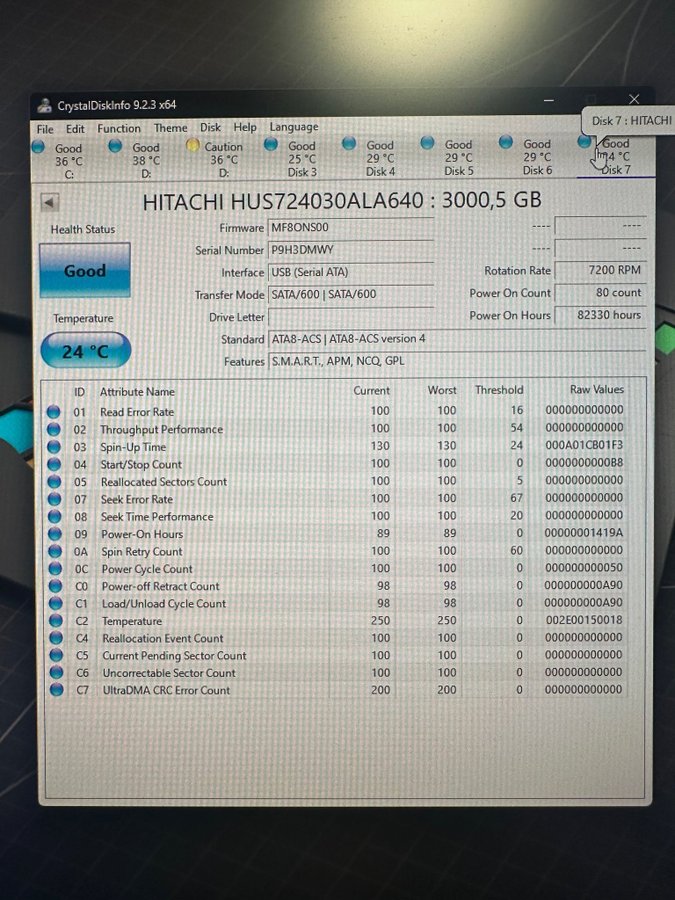Screen dimensions: 675x900
Task: Click the status orb beside Reallocated Sectors Count
Action: (x=54, y=482)
